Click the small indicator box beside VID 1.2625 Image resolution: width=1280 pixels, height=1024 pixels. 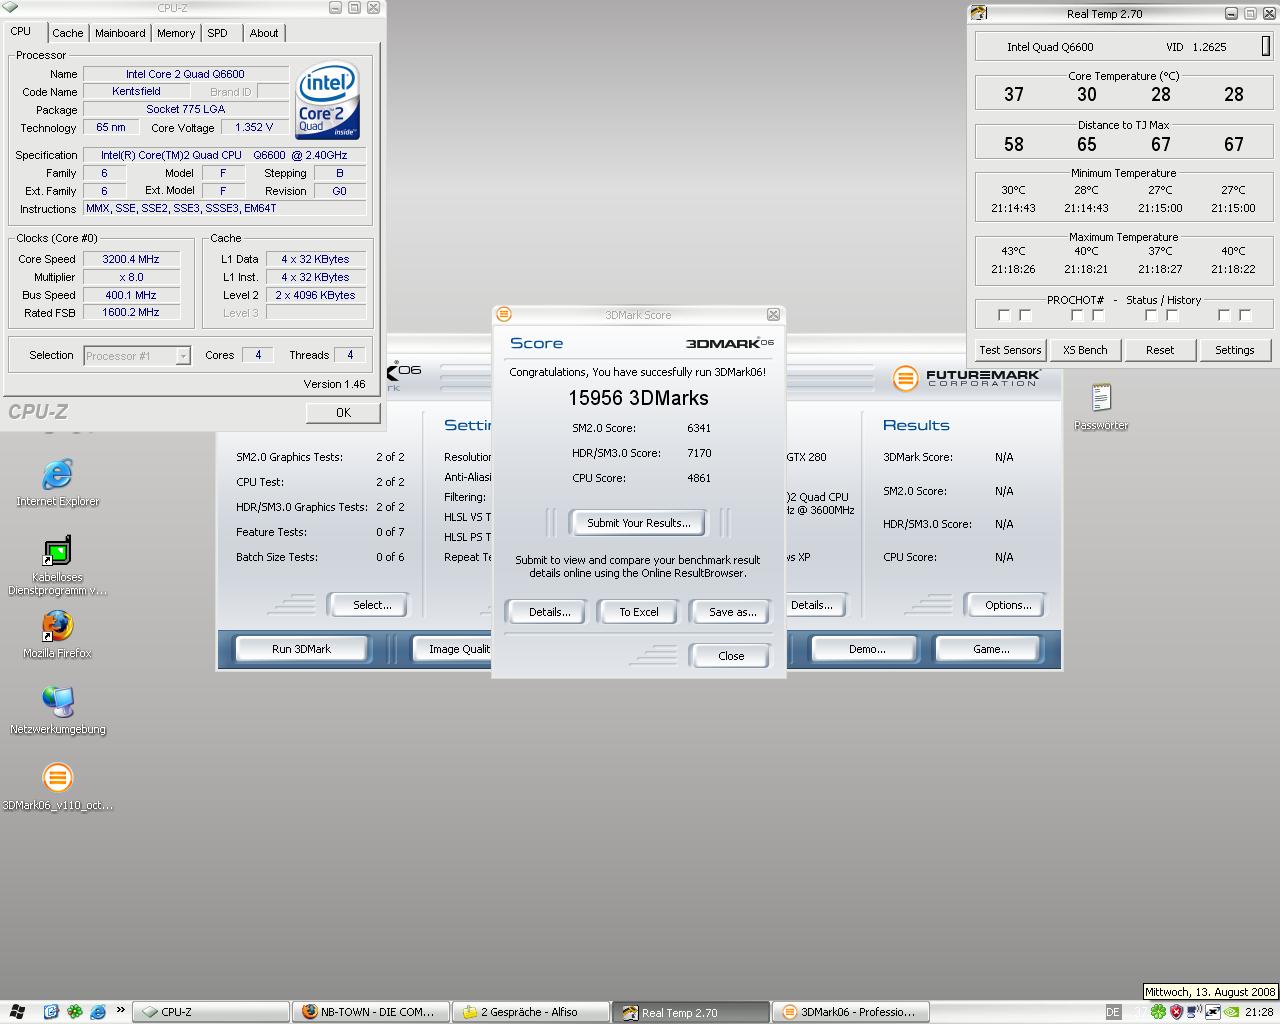[1265, 46]
